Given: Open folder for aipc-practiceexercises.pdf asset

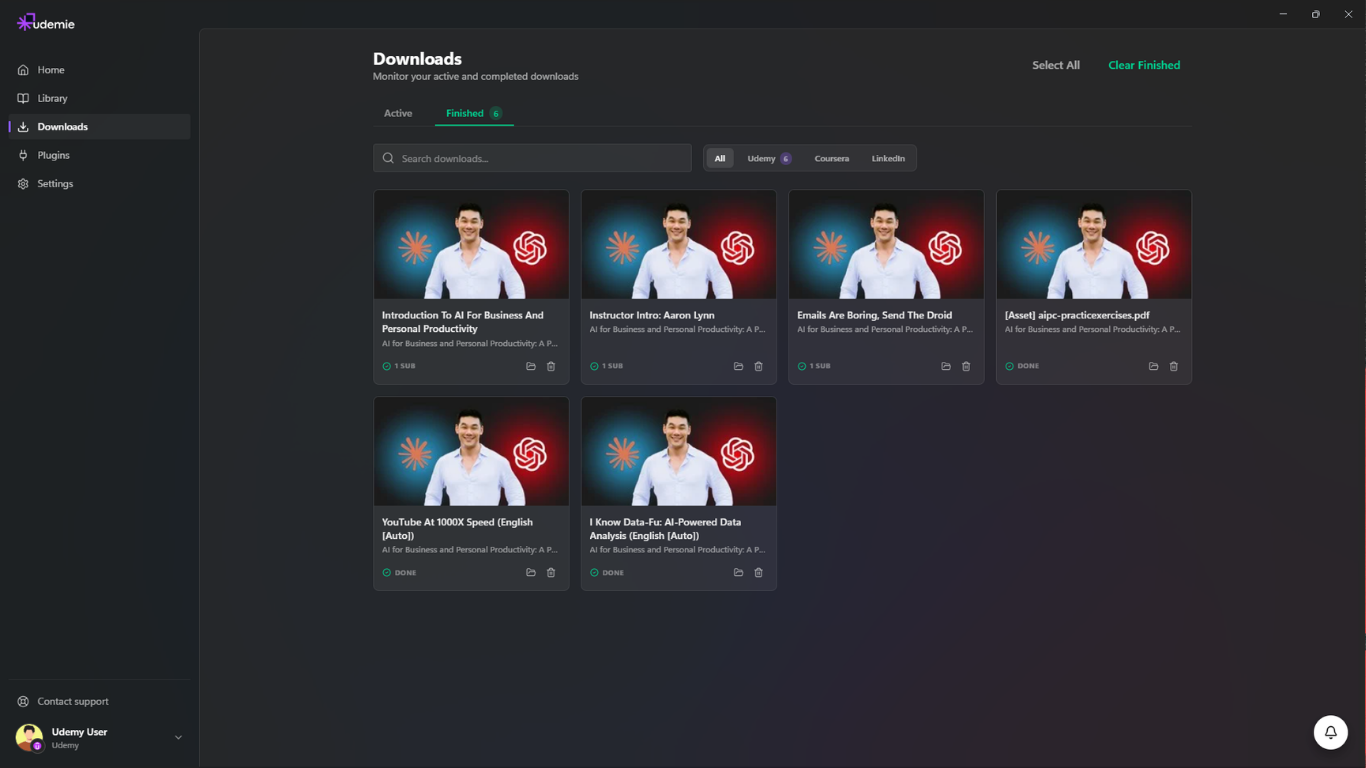Looking at the screenshot, I should pyautogui.click(x=1154, y=366).
